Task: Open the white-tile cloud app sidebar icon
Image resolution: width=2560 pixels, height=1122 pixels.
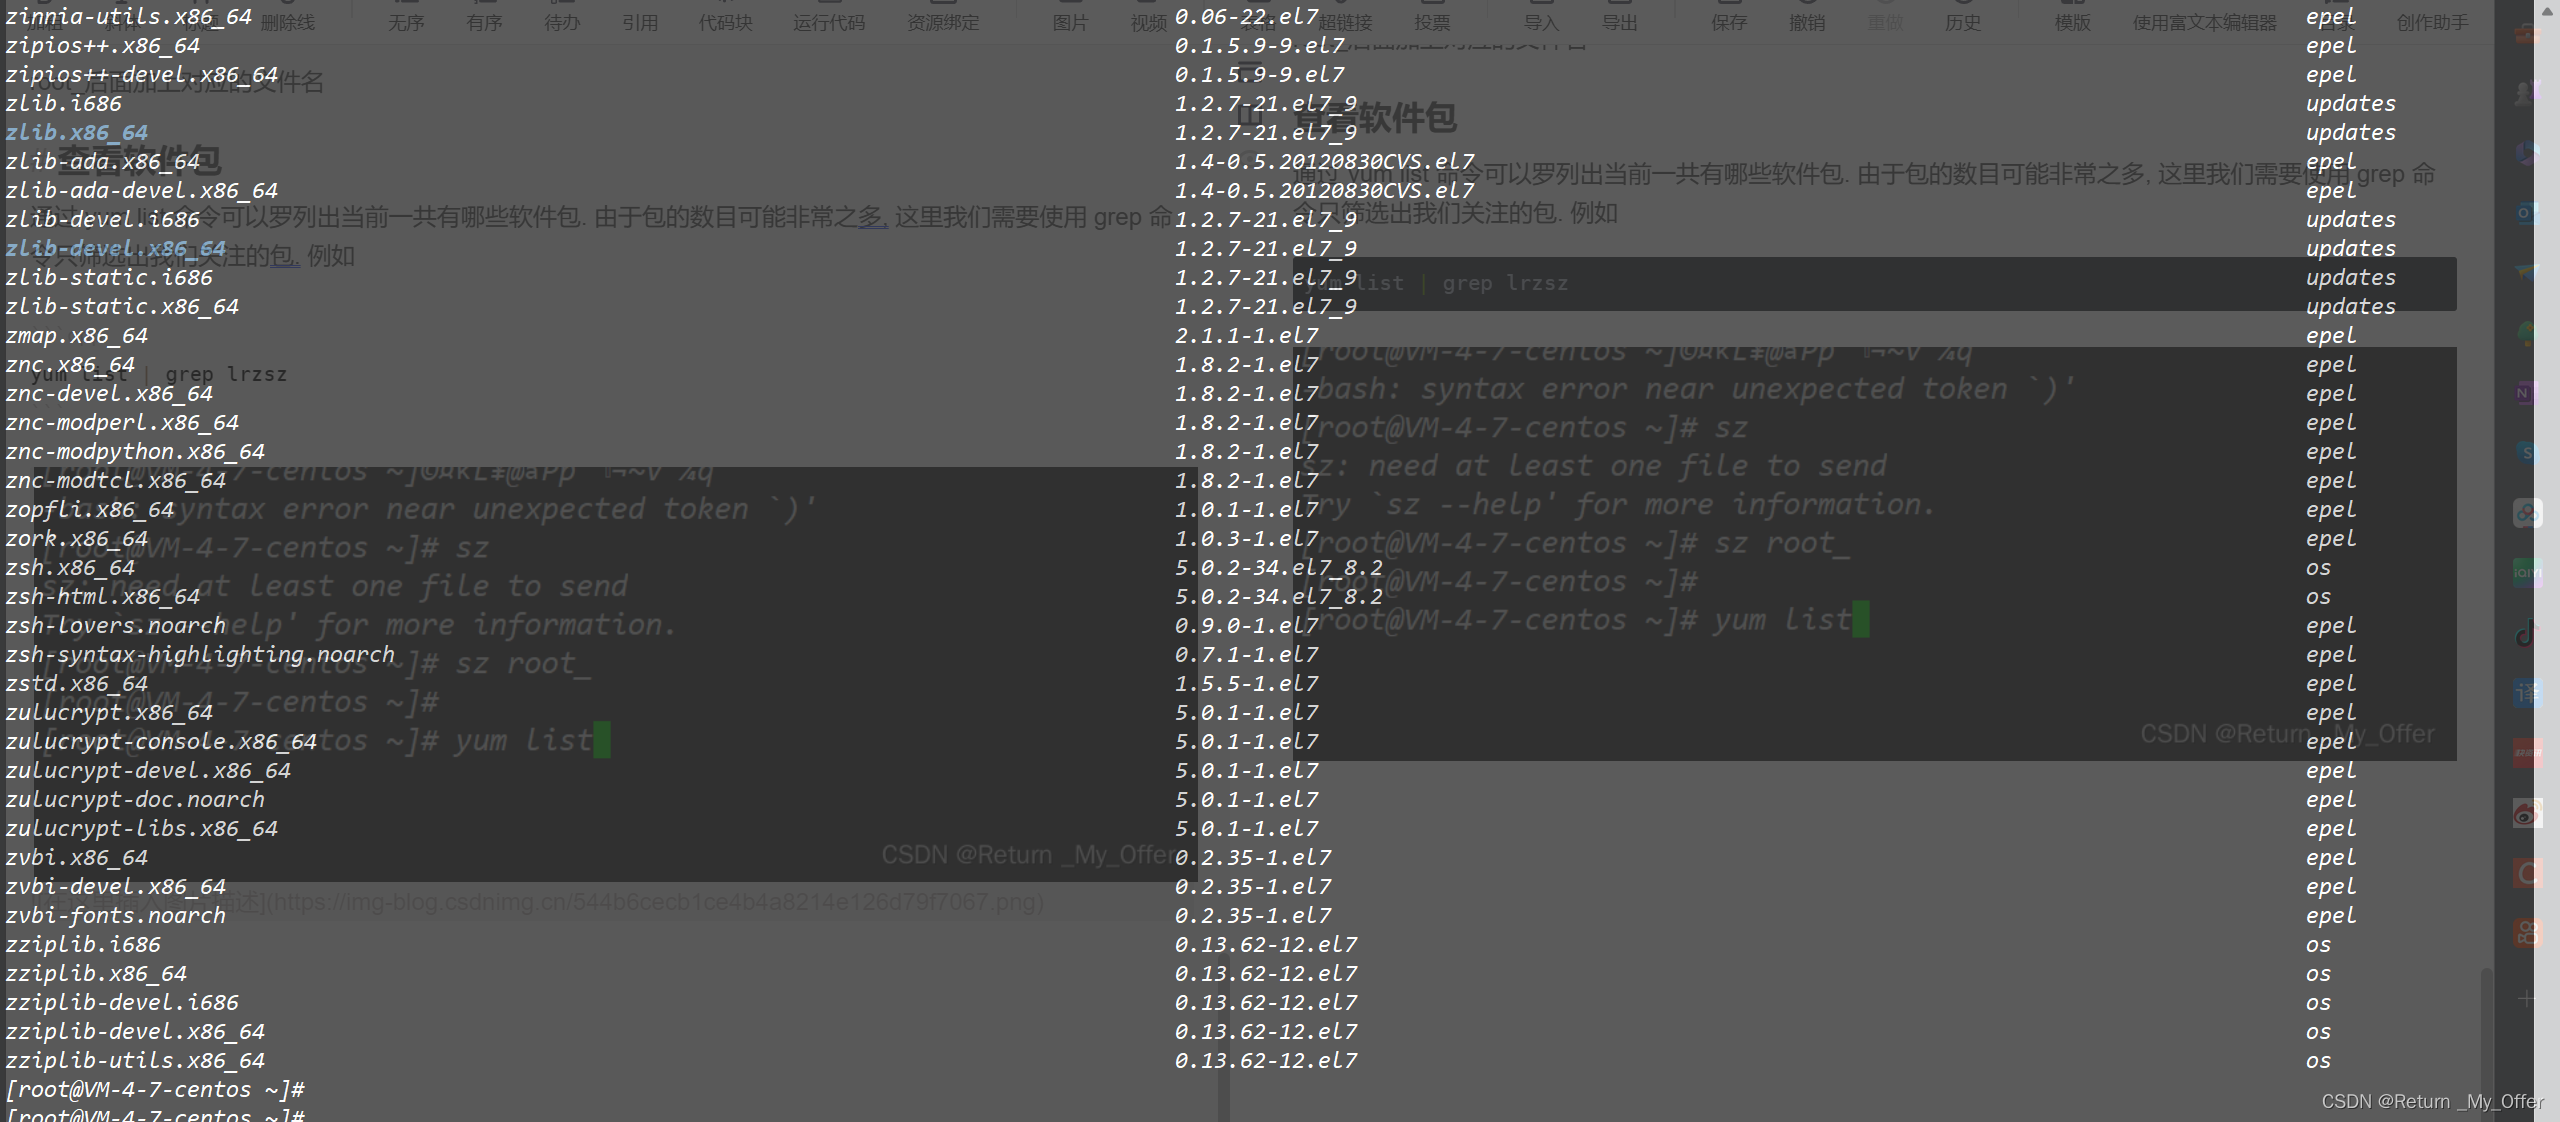Action: (2527, 514)
